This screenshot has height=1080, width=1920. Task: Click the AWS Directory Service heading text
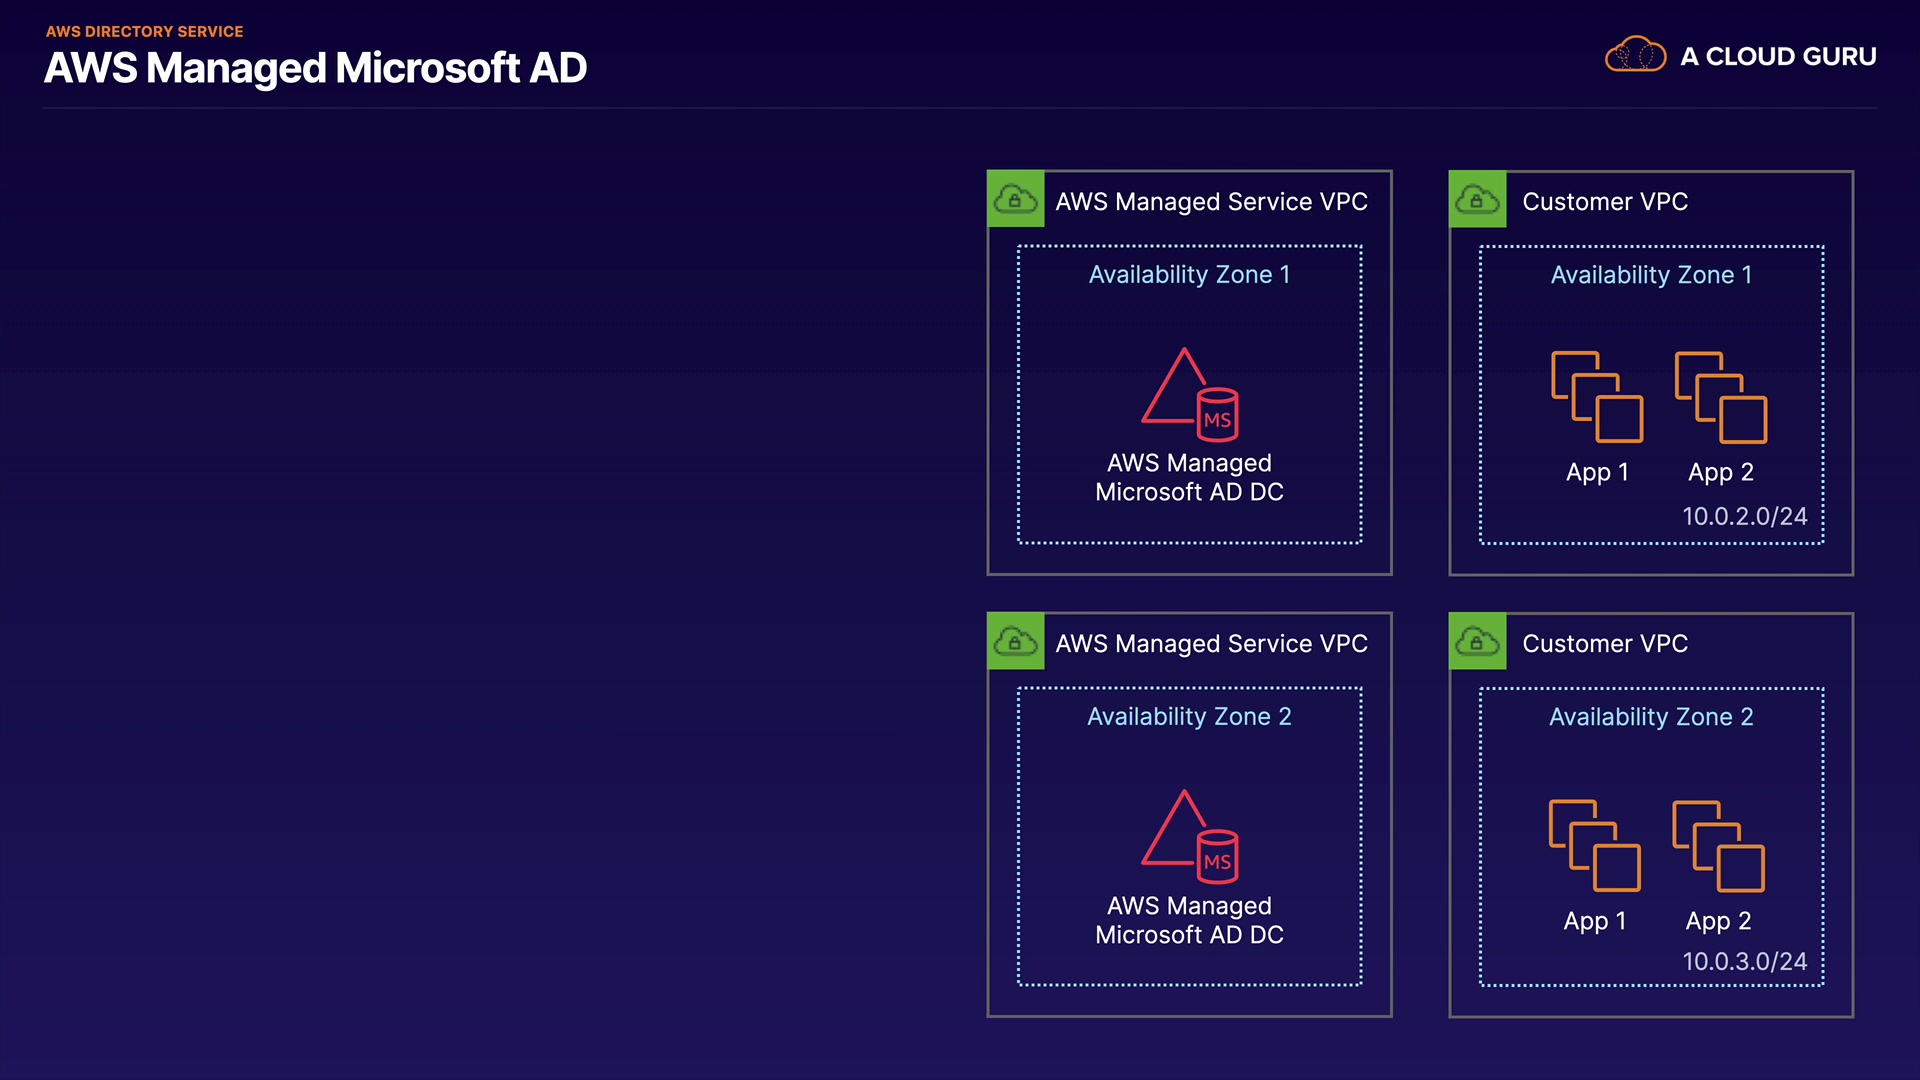[x=145, y=31]
